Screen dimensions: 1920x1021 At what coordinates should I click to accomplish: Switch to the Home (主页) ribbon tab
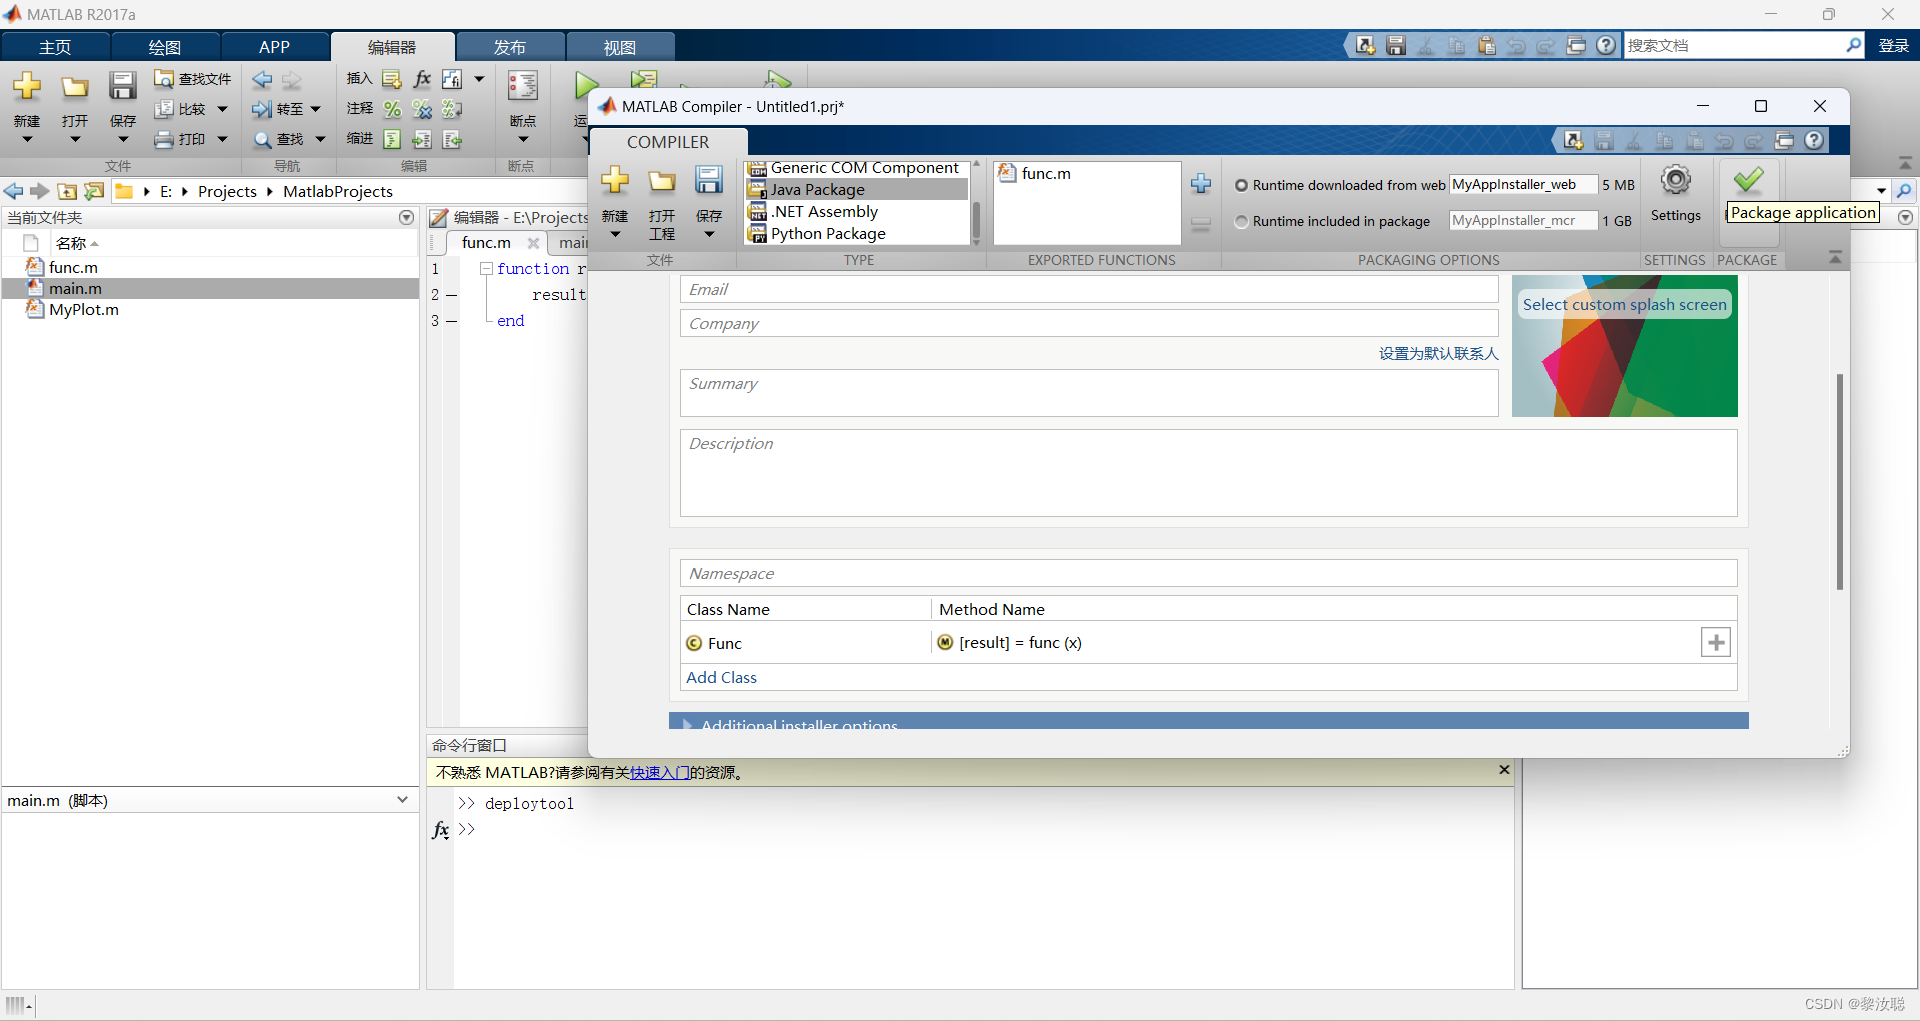[55, 47]
